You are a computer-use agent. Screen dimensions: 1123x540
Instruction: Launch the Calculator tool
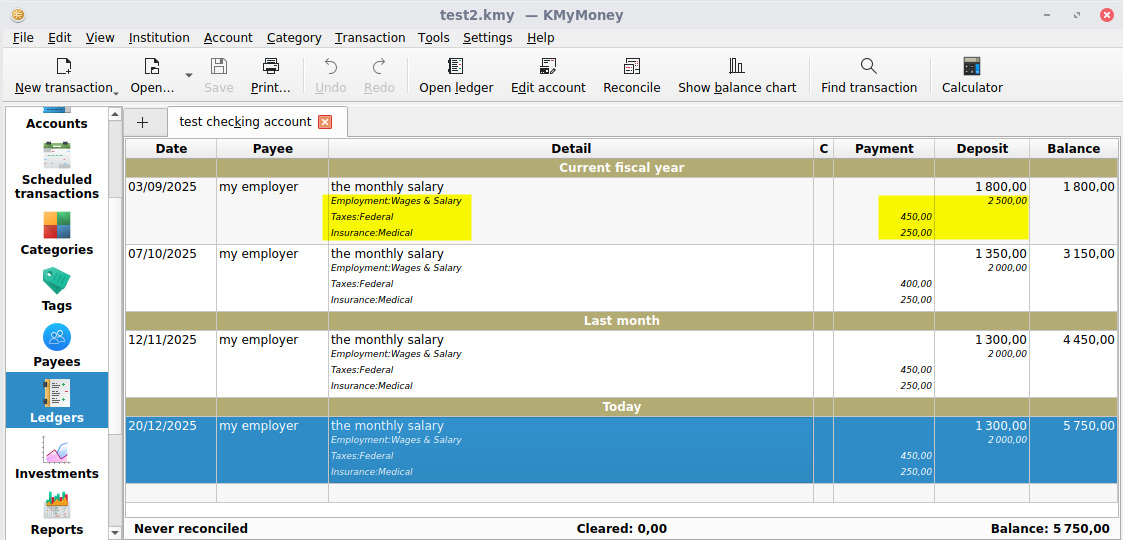click(971, 67)
